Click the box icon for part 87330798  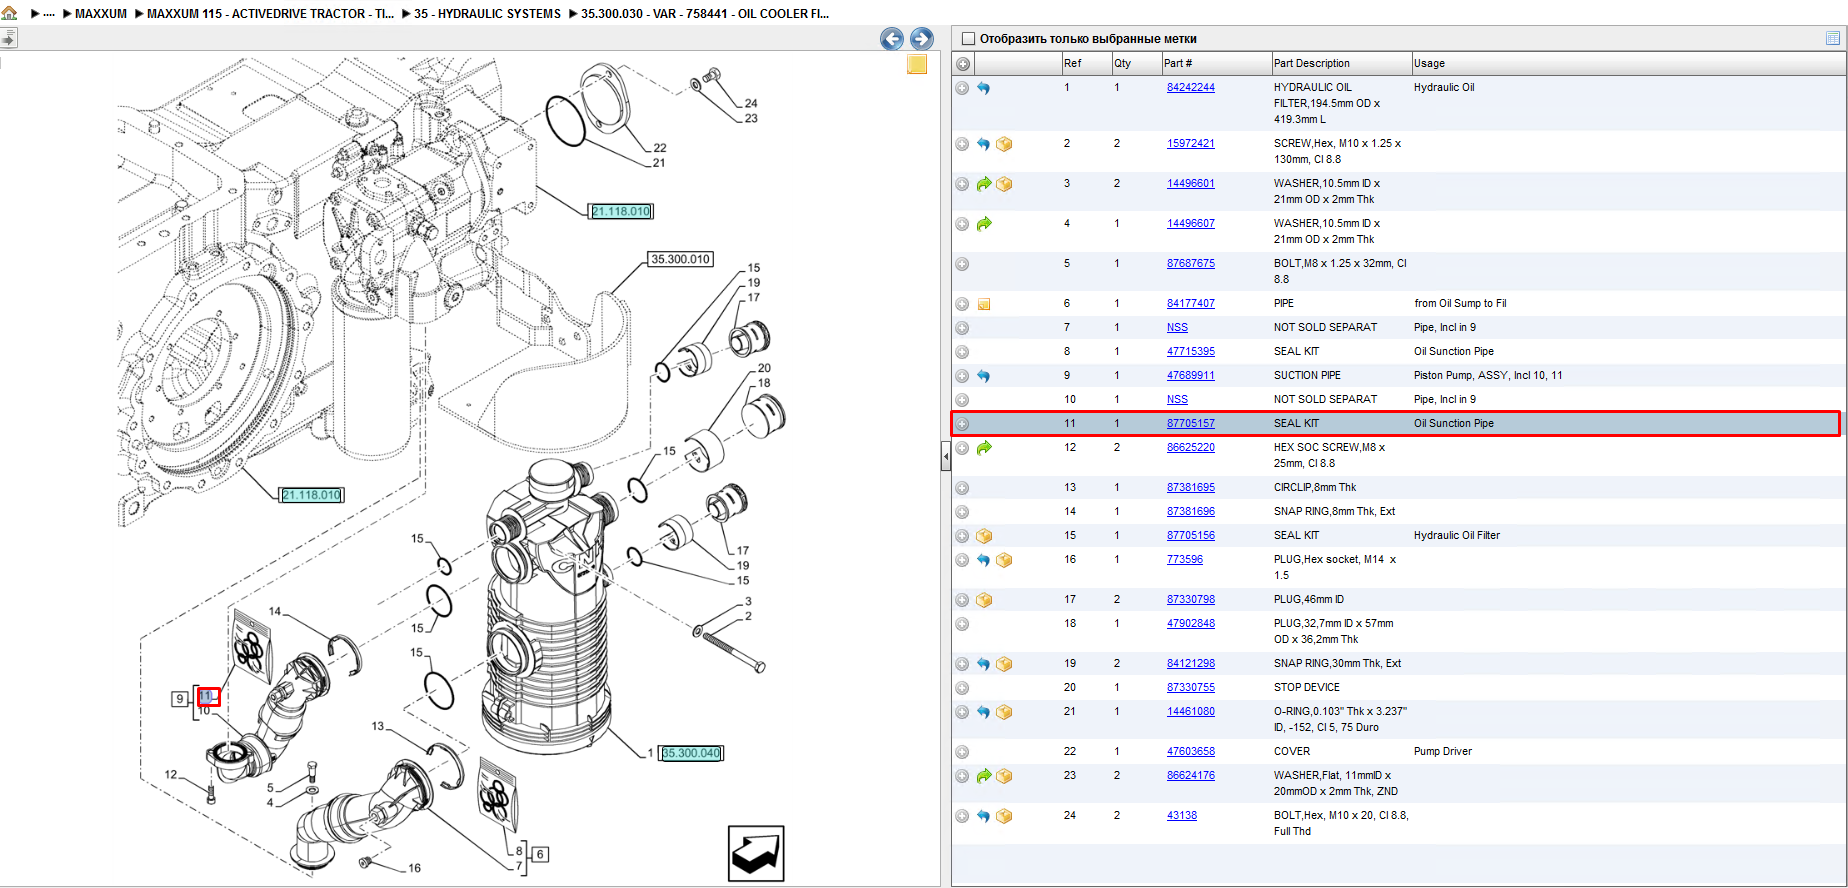(984, 600)
